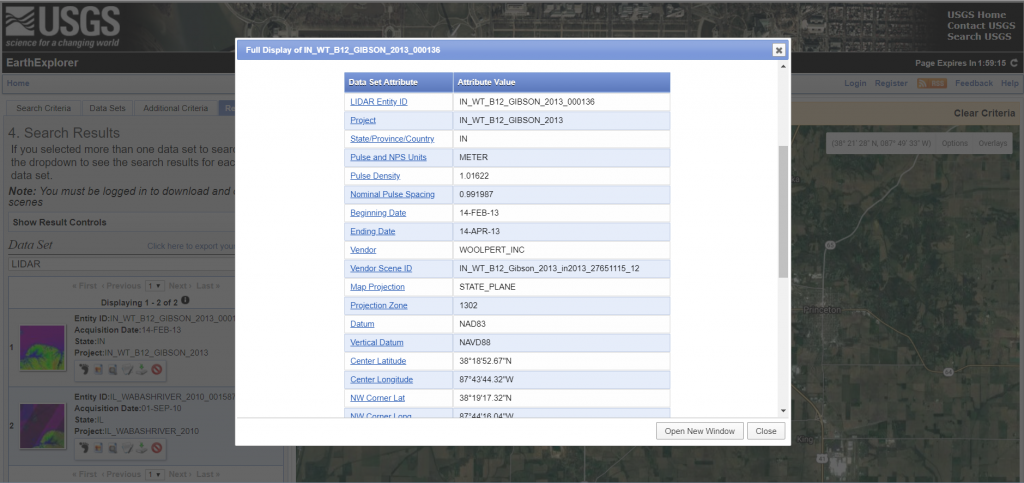1024x483 pixels.
Task: Show browse overlay icon for result 1
Action: [99, 370]
